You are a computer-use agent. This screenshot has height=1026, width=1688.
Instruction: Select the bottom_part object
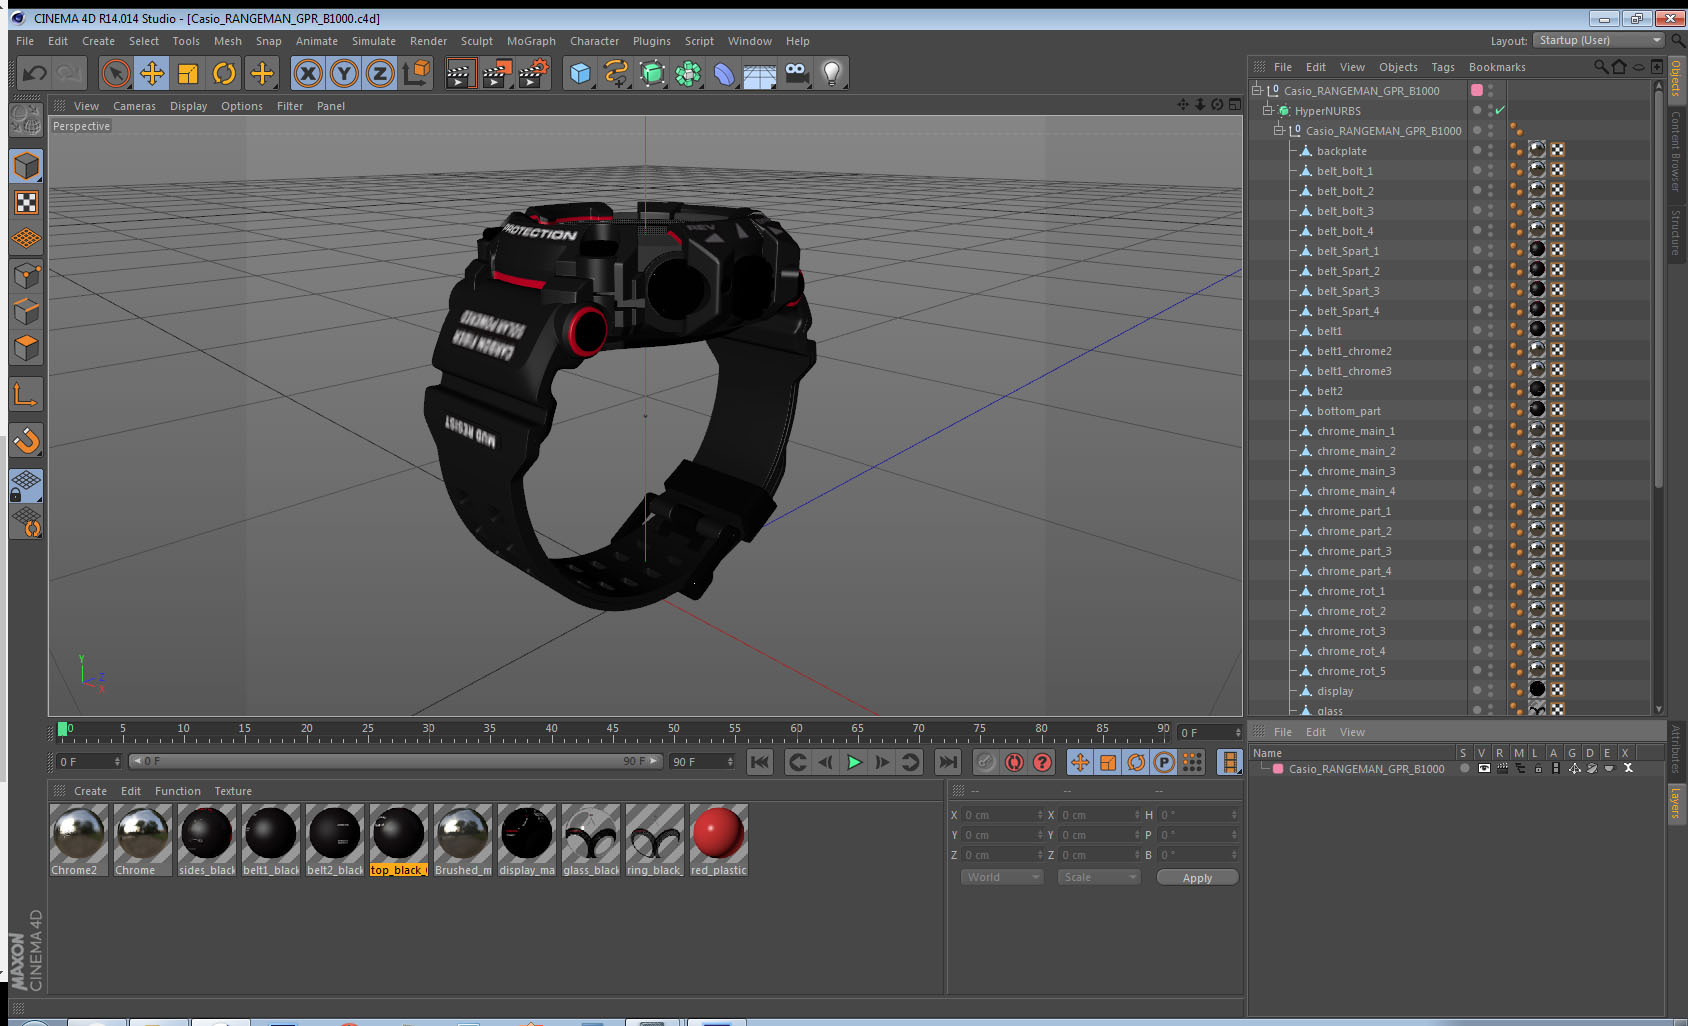[x=1348, y=411]
